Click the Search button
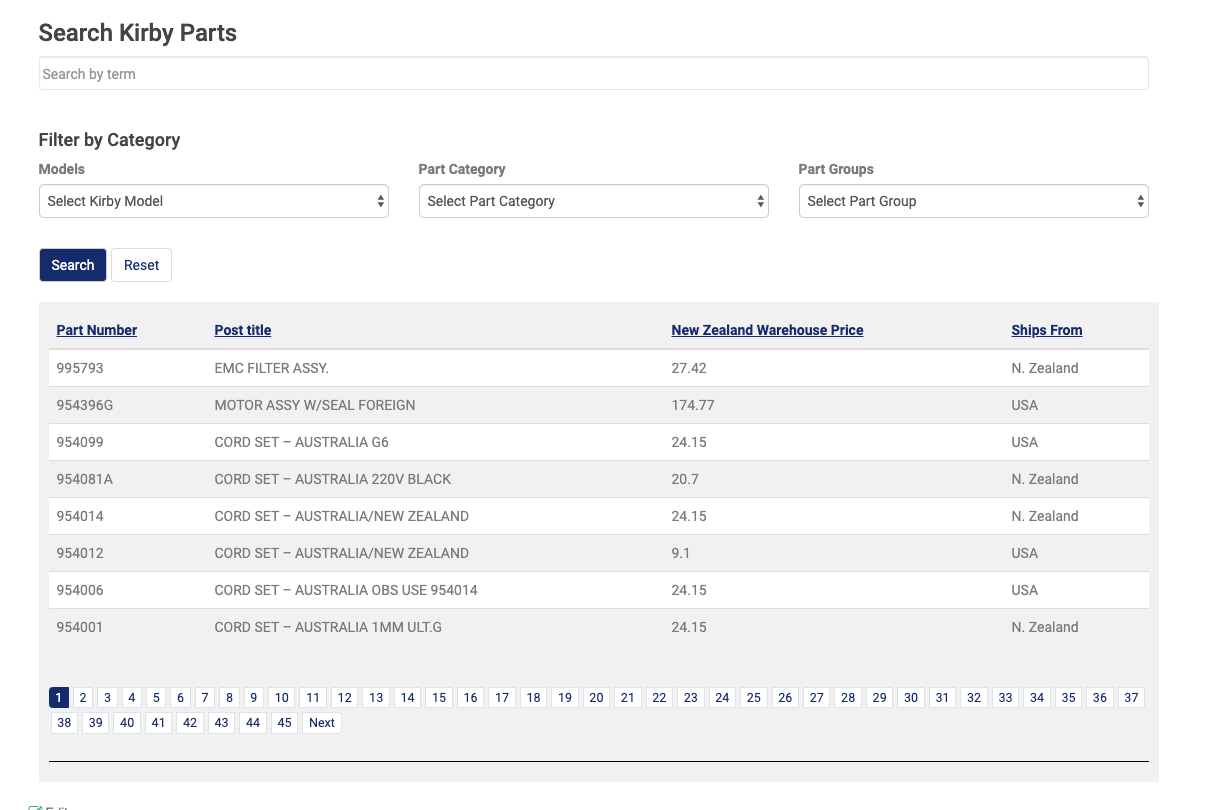The image size is (1211, 810). [73, 265]
